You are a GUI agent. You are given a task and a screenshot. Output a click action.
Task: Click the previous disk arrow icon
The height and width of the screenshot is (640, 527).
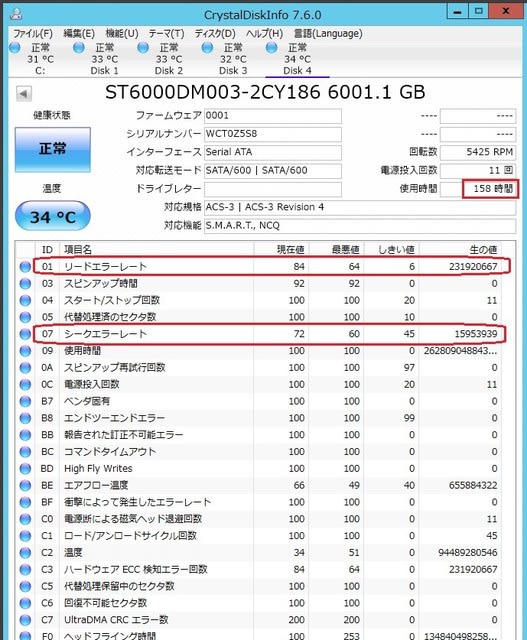pyautogui.click(x=24, y=94)
